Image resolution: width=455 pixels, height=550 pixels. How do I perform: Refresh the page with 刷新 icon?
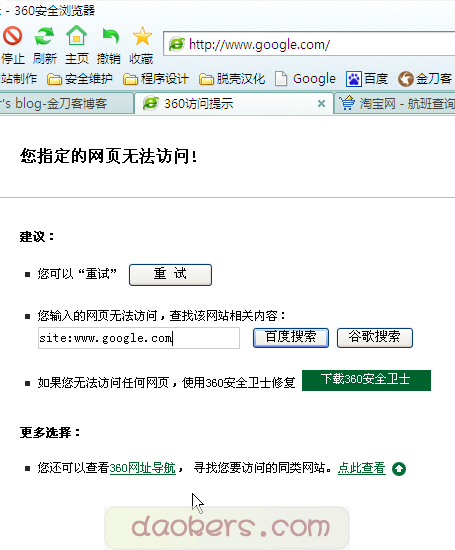[x=44, y=36]
